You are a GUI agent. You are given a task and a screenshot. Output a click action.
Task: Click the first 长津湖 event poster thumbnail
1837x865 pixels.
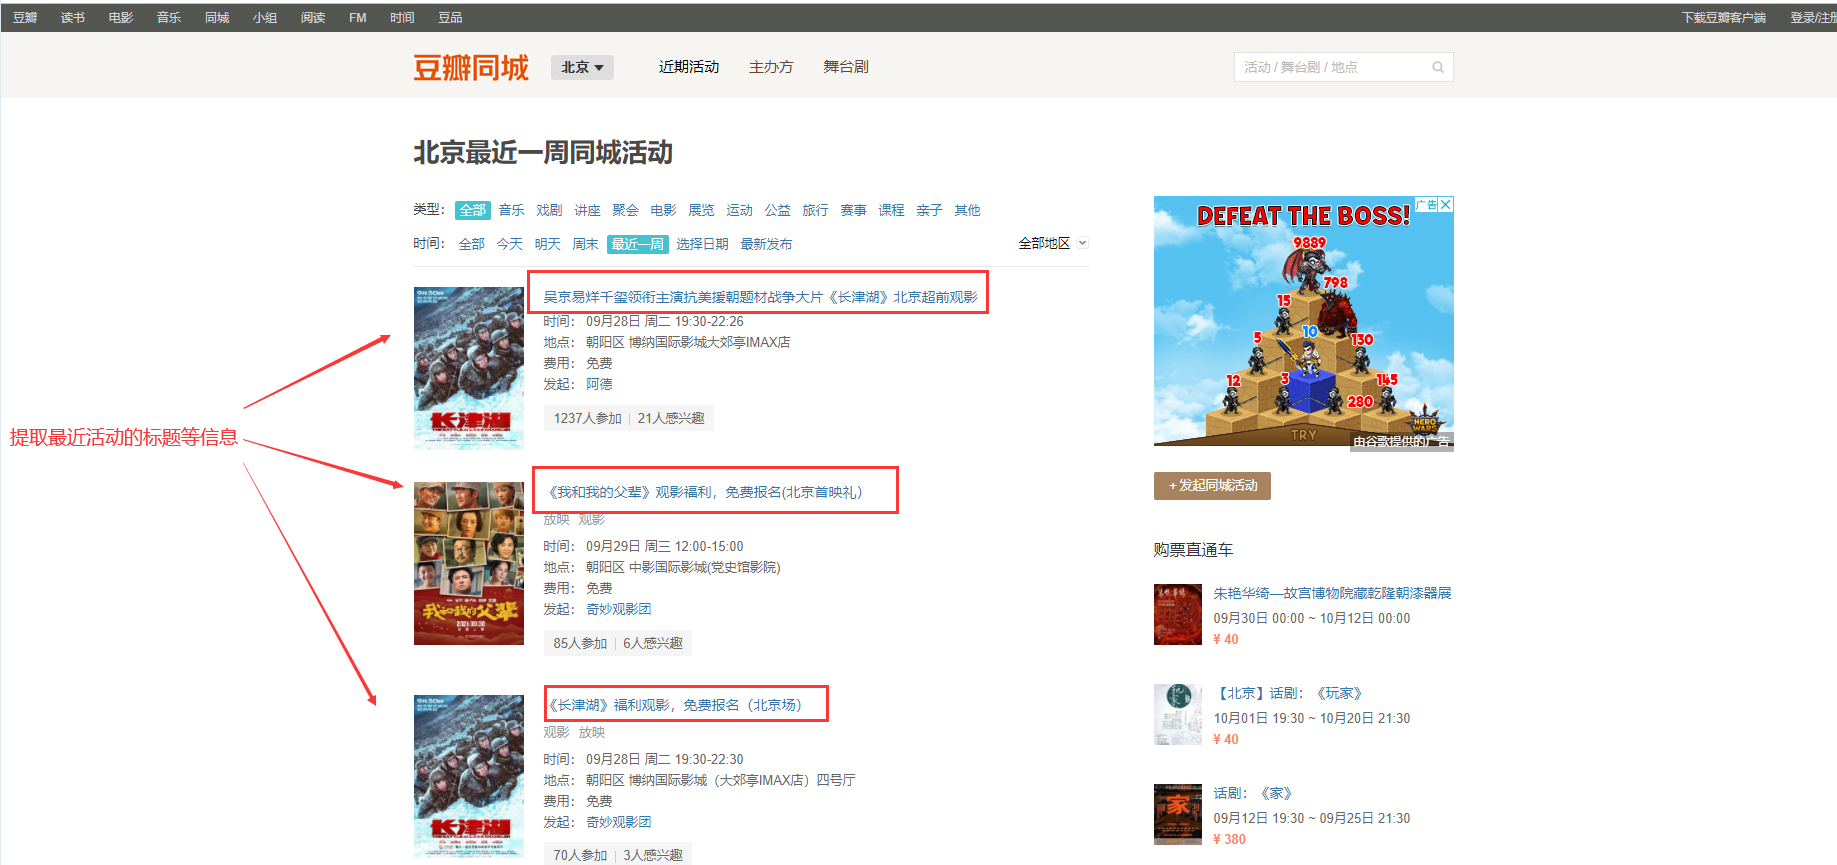click(469, 368)
